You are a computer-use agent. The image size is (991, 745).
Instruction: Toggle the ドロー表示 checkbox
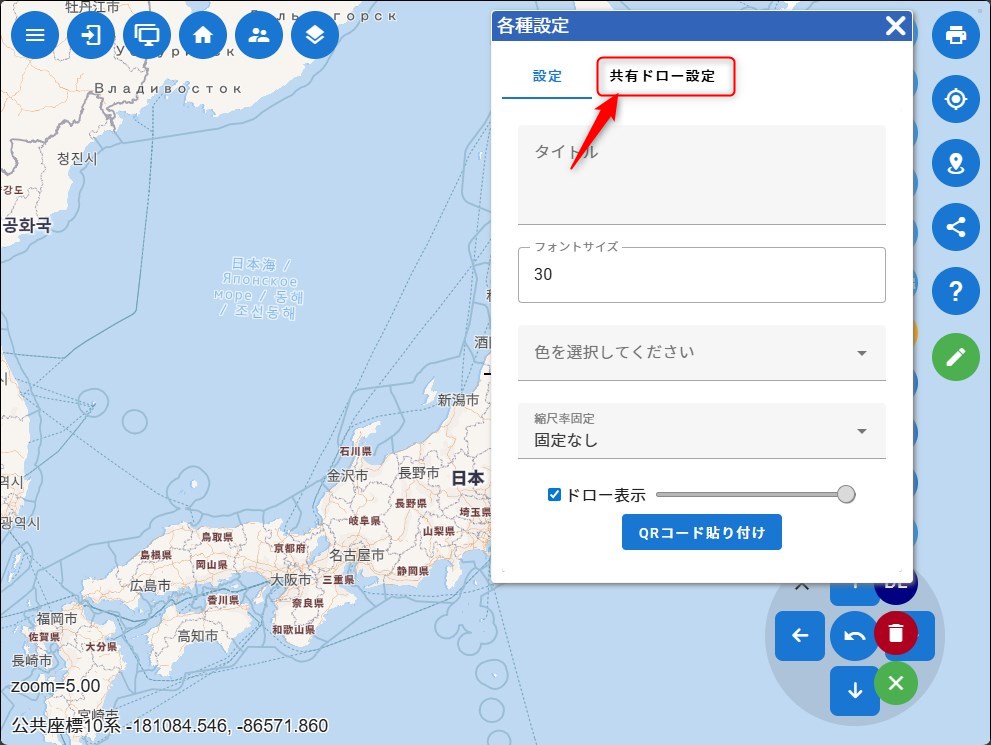tap(555, 494)
